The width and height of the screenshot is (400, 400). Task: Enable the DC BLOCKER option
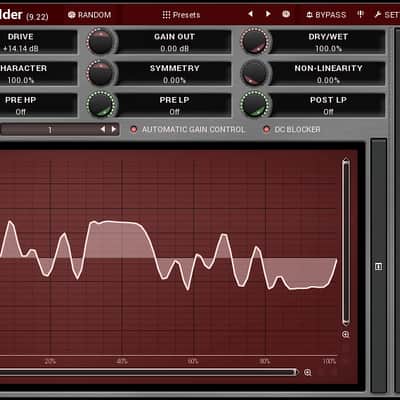click(x=292, y=129)
